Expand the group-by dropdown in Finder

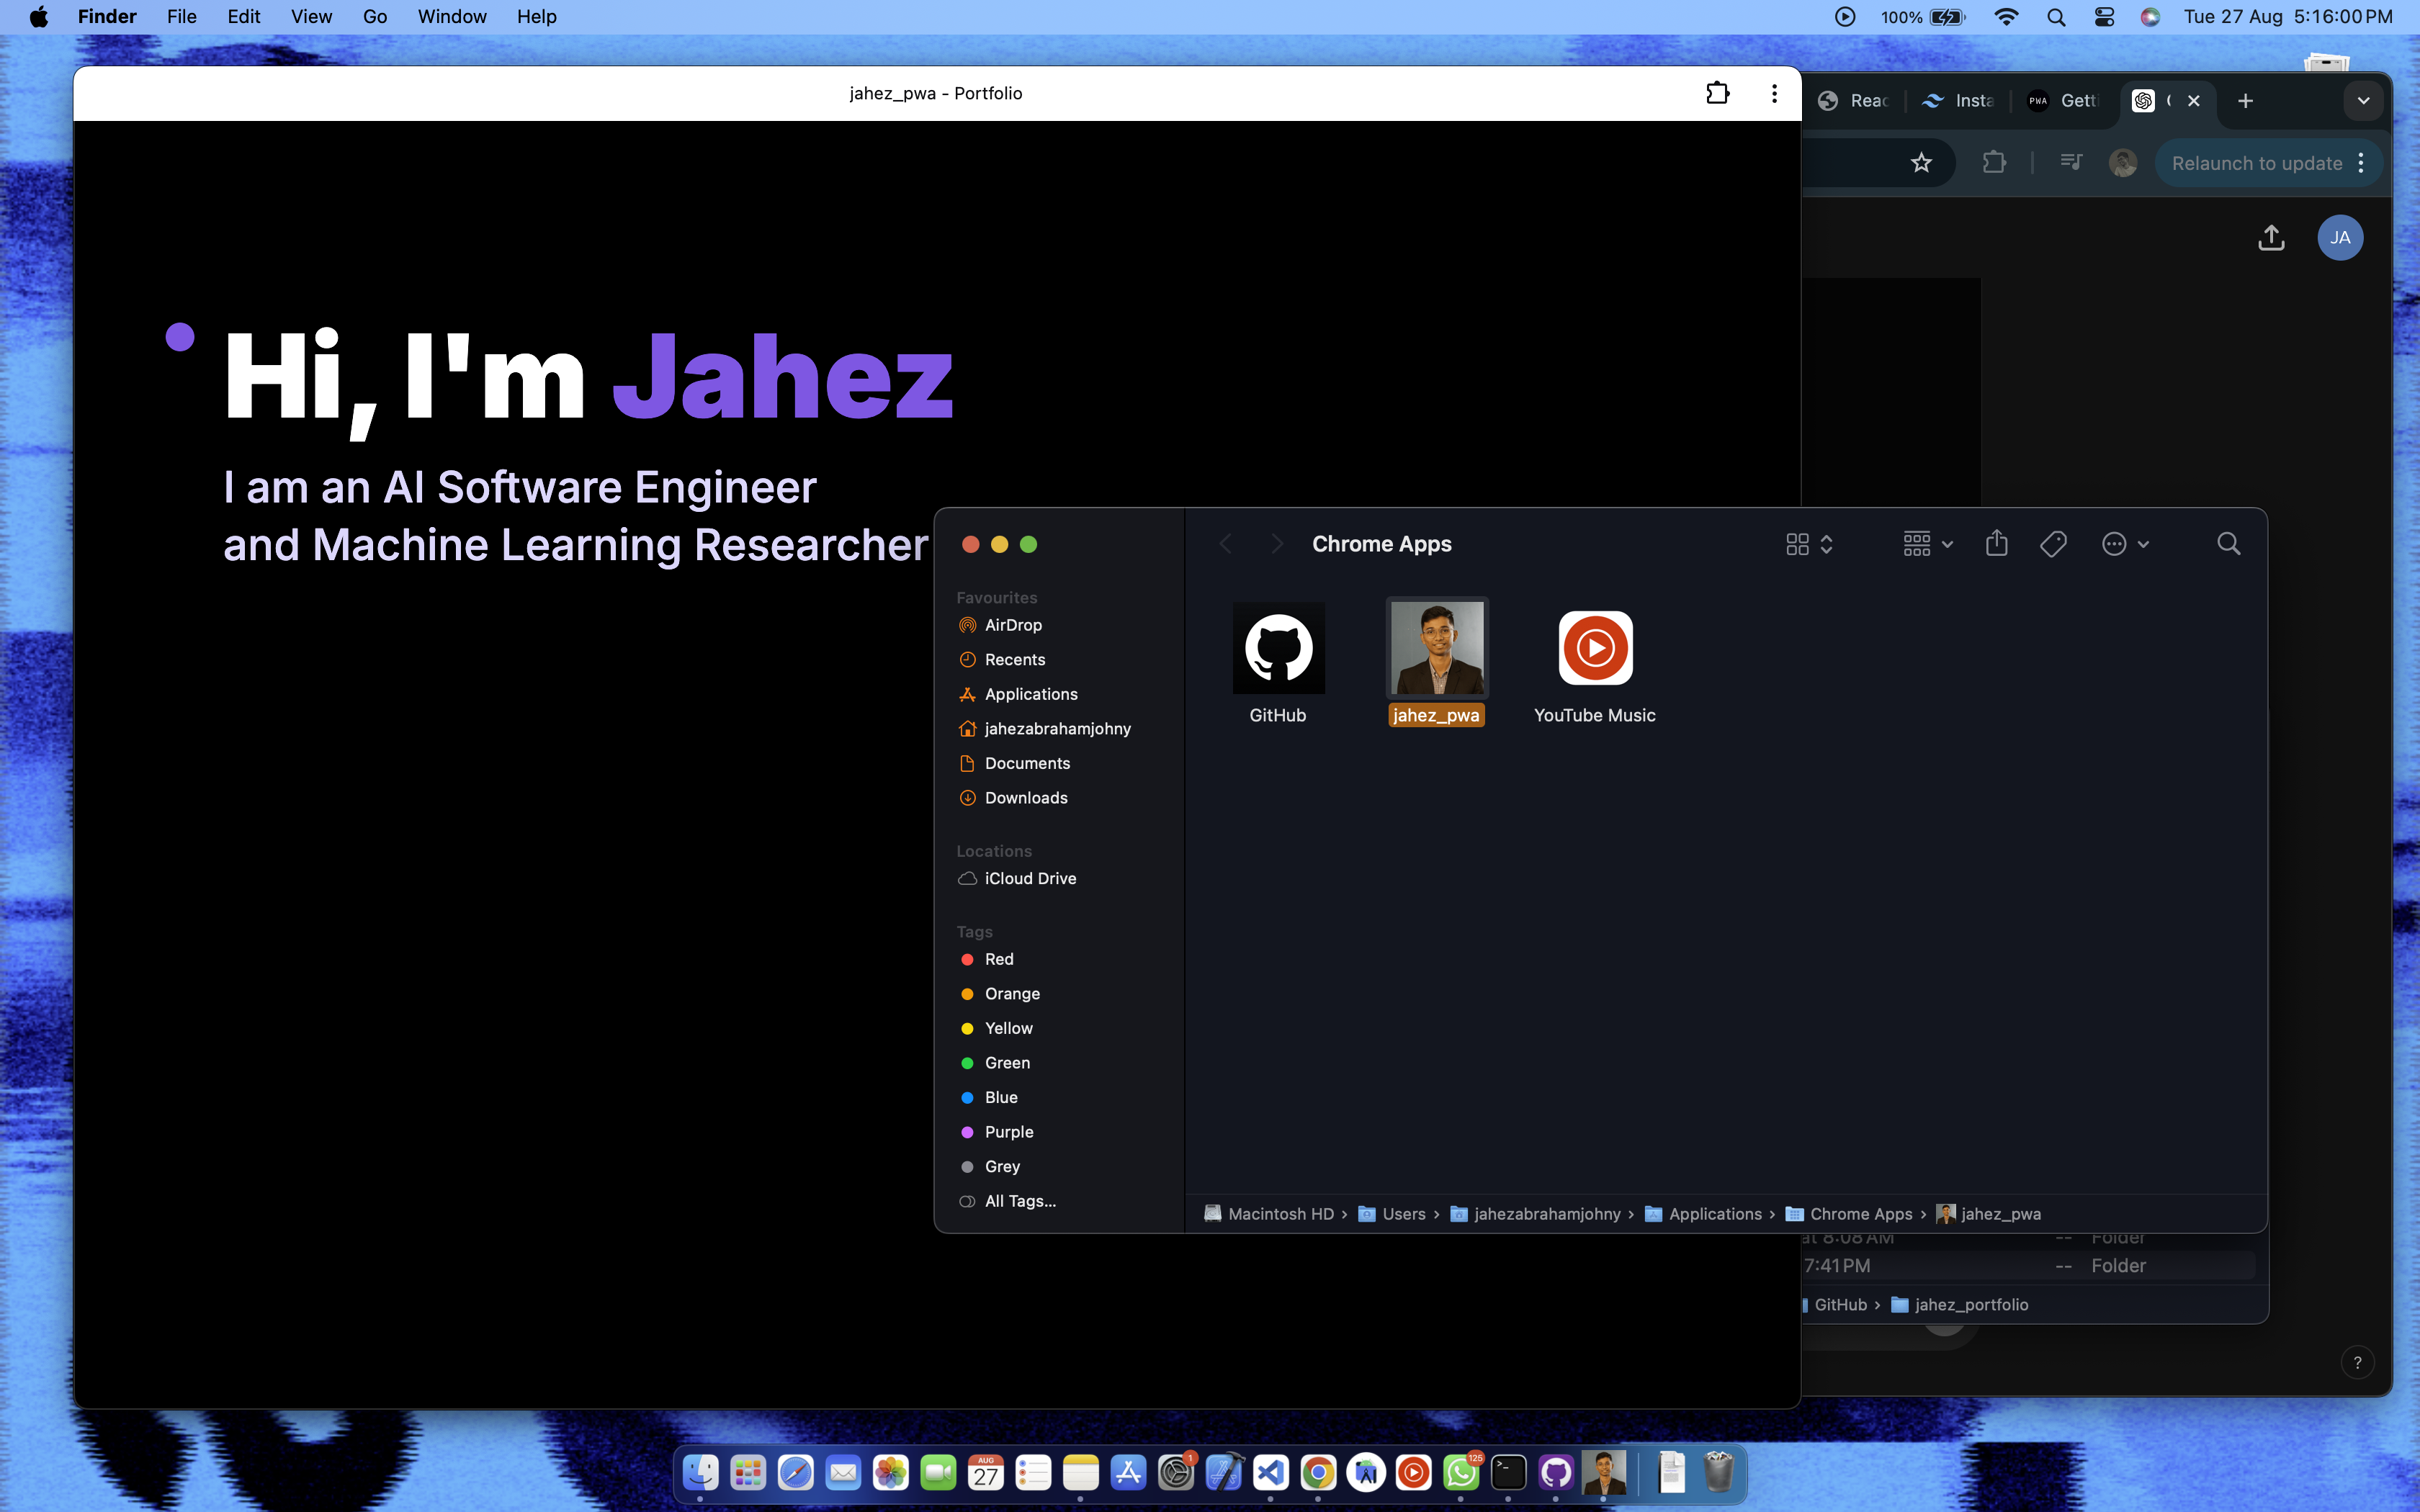1928,543
